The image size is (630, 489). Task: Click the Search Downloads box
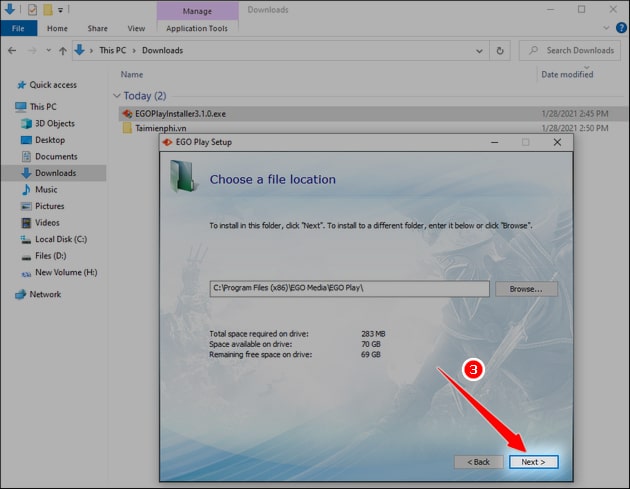tap(569, 51)
